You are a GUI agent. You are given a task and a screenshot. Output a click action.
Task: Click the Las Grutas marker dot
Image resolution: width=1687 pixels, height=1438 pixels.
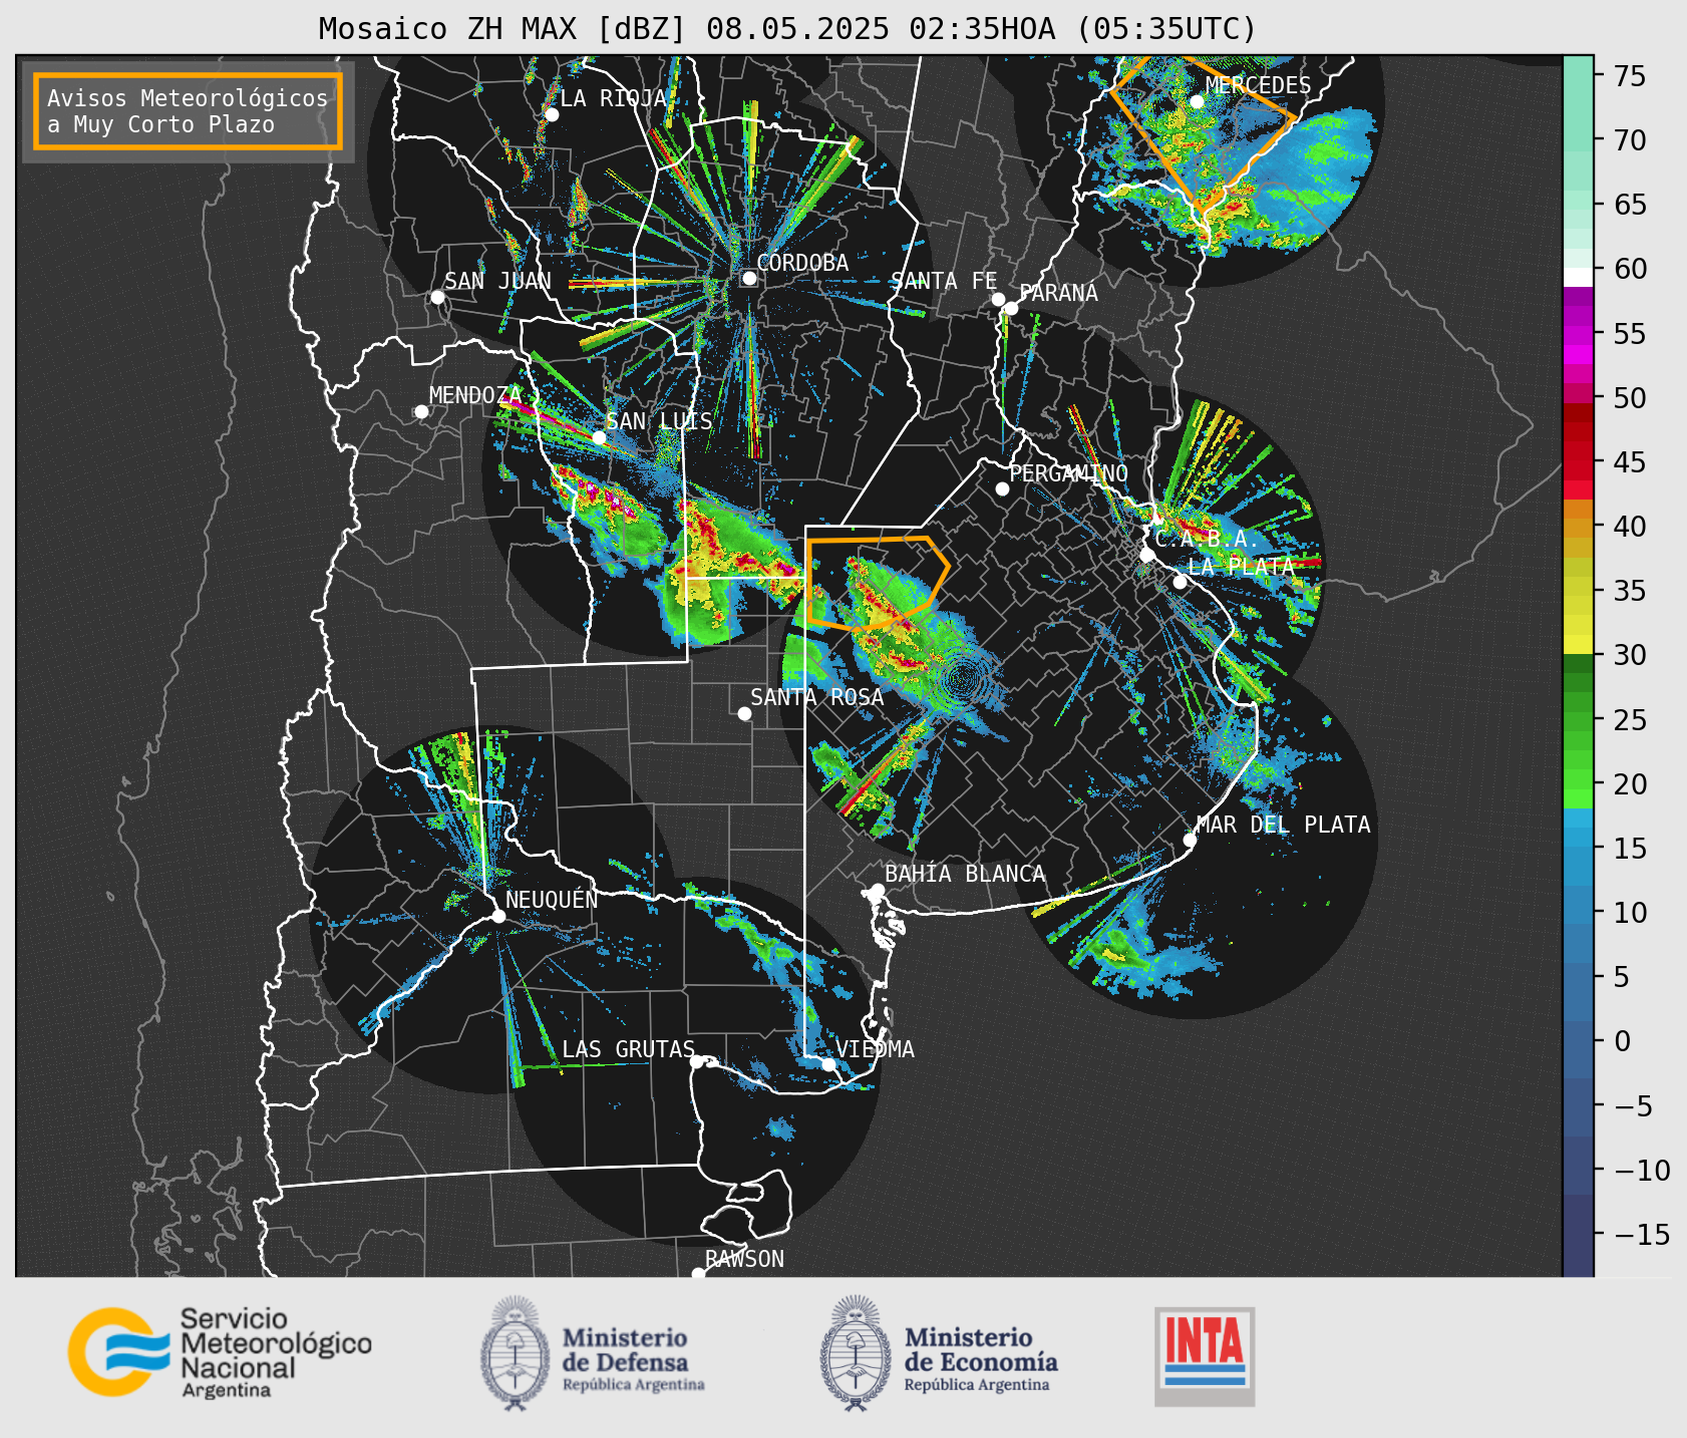[697, 1061]
